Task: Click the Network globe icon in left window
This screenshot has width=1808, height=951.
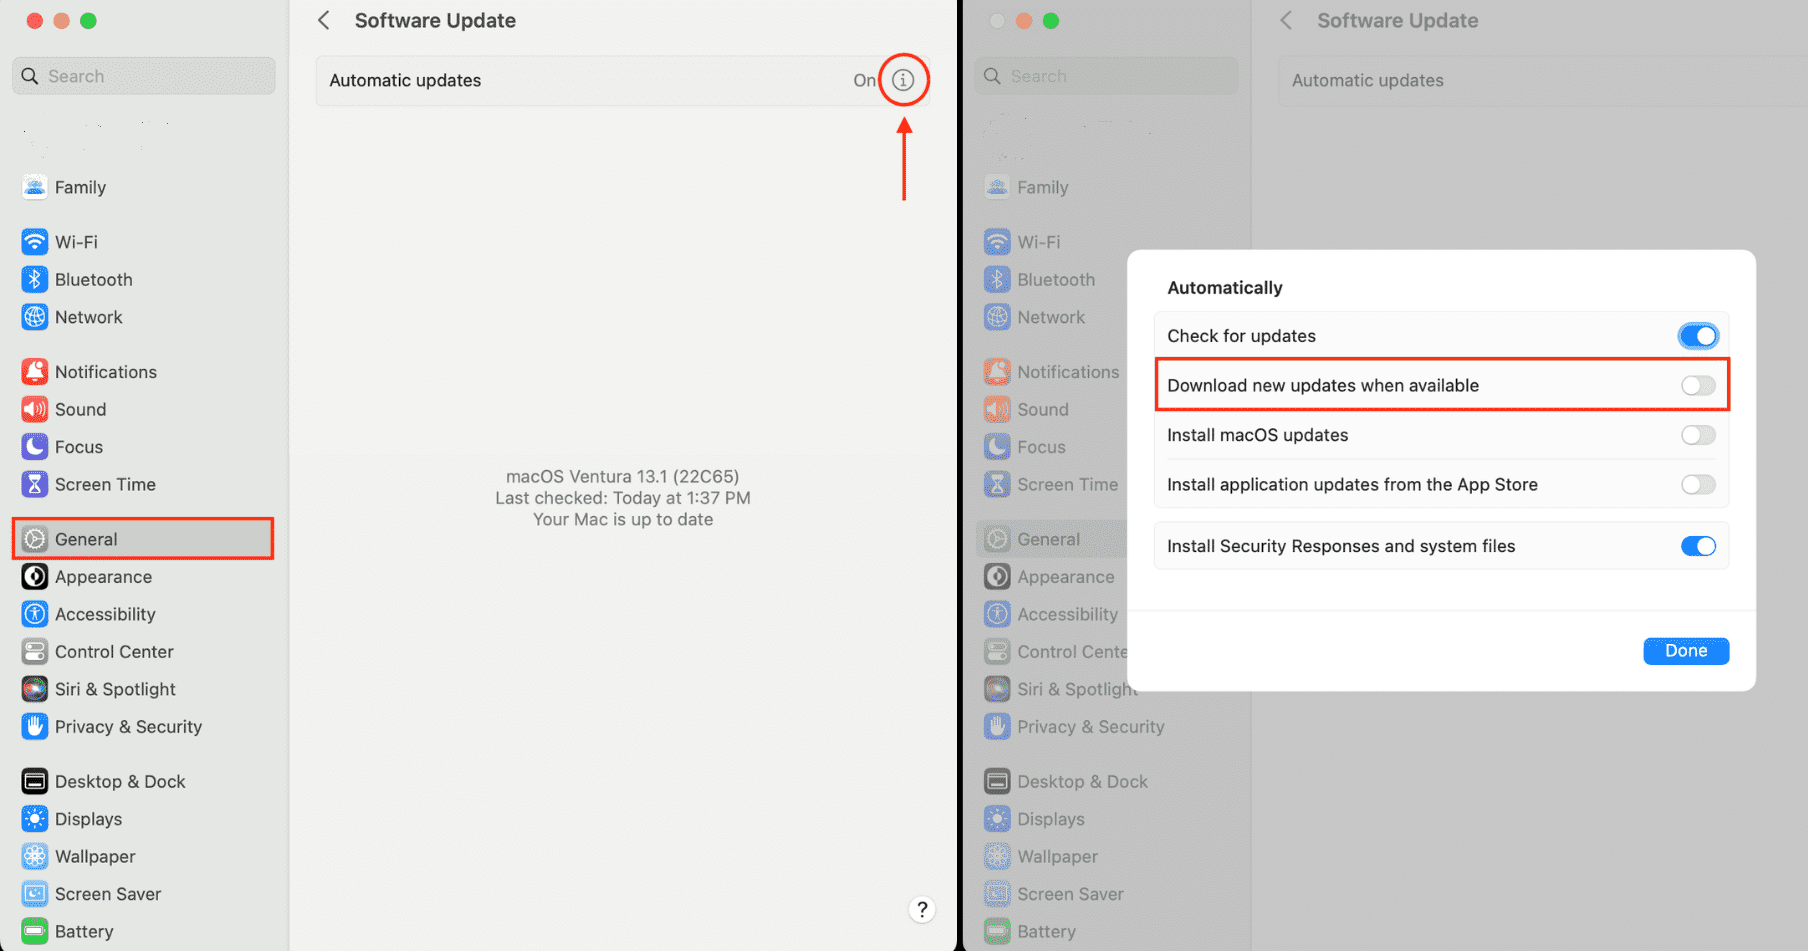Action: (35, 317)
